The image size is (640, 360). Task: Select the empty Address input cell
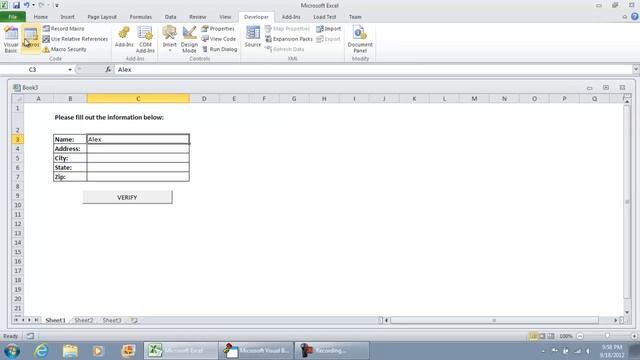pyautogui.click(x=138, y=149)
